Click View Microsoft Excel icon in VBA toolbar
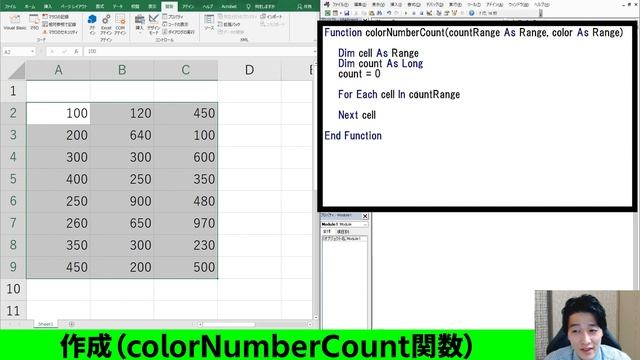 (x=327, y=13)
